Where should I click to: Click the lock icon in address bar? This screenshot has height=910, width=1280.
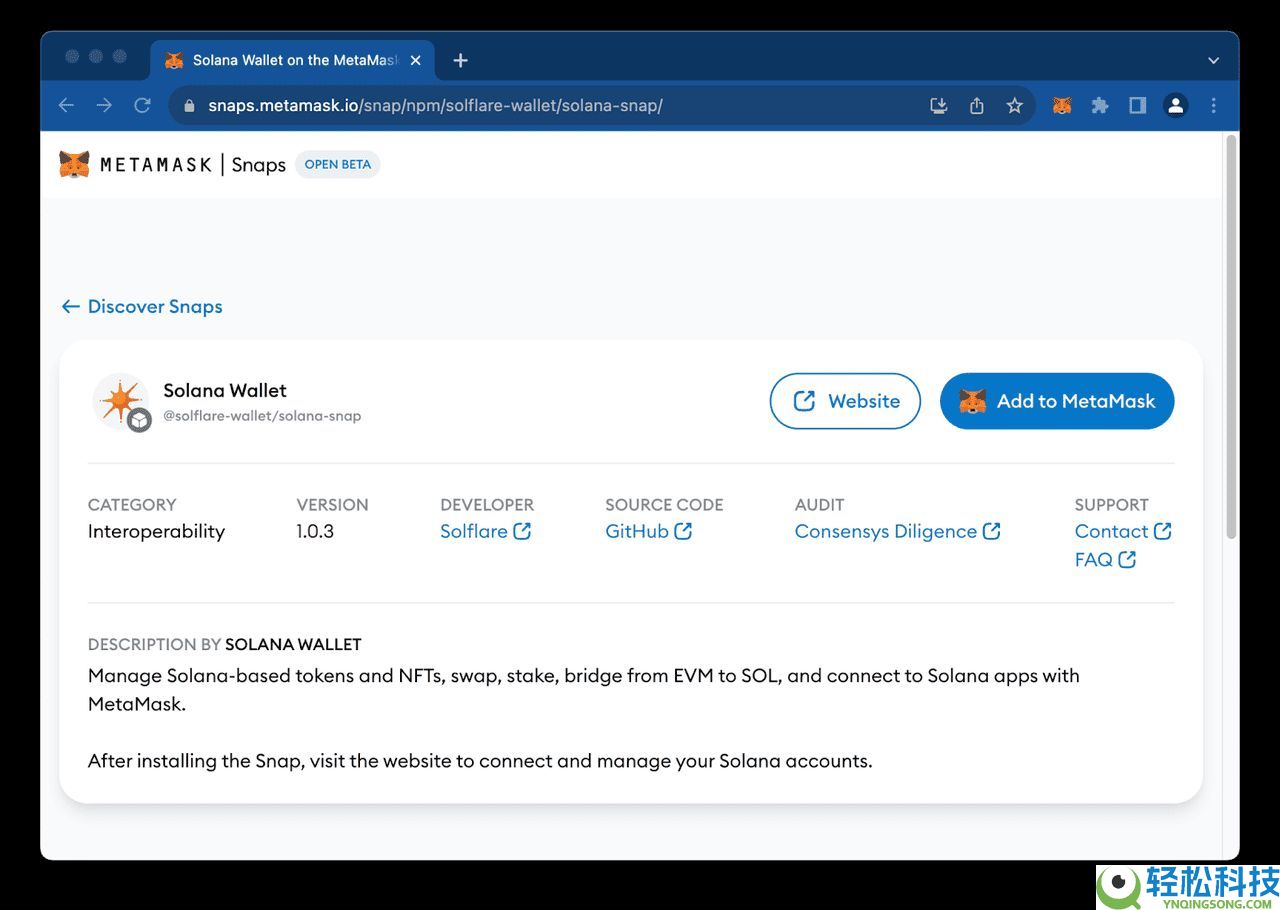coord(189,105)
